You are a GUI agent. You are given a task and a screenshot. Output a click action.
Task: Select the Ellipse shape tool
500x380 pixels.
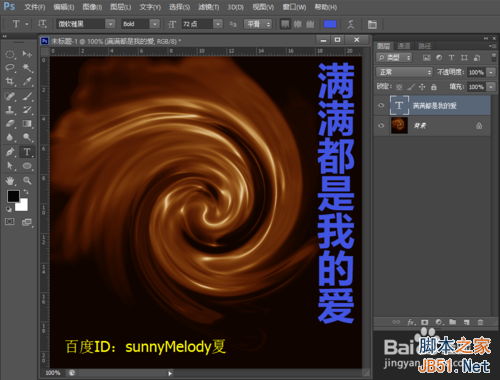[27, 166]
